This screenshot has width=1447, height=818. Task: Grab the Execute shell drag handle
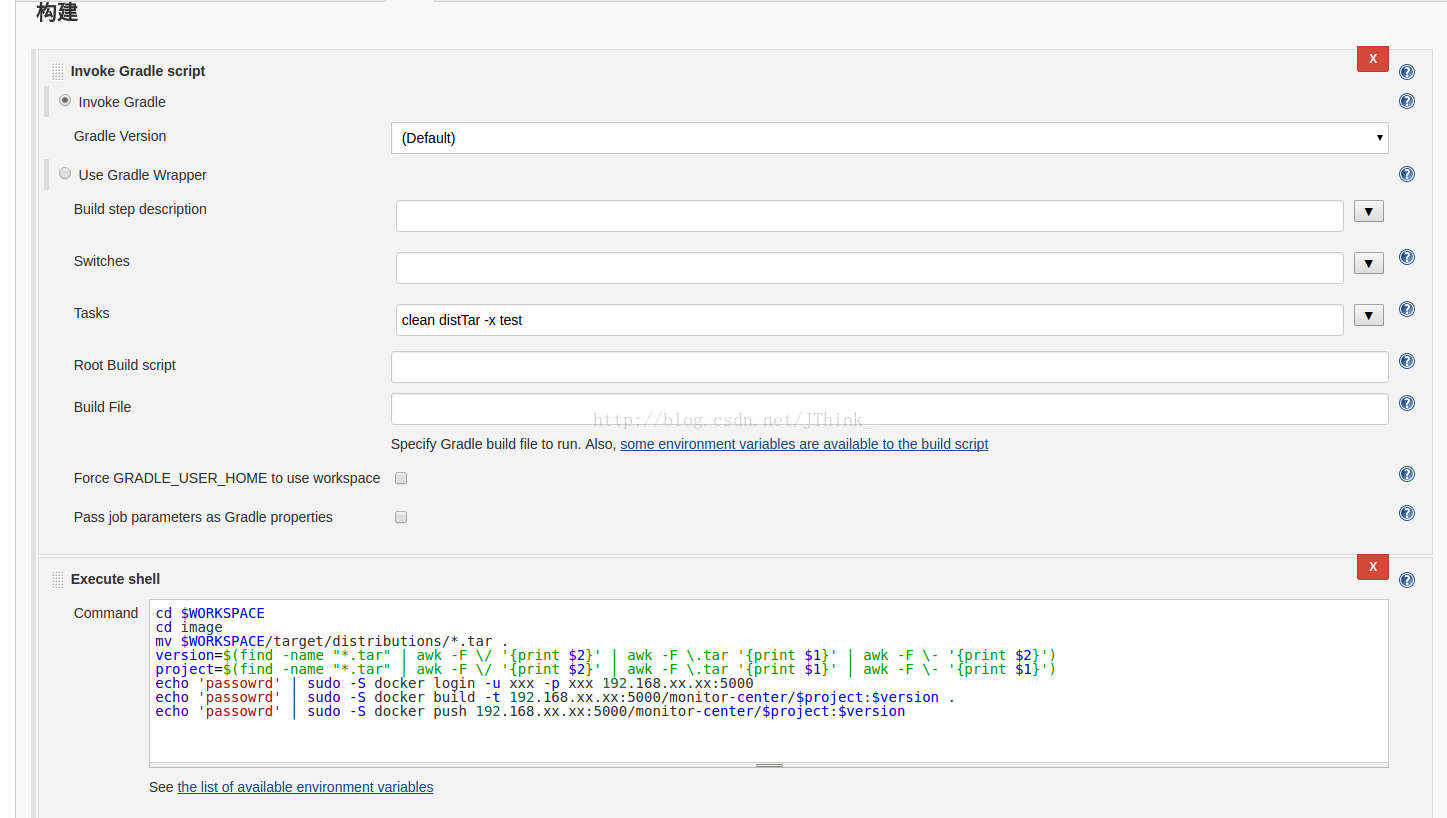coord(58,579)
